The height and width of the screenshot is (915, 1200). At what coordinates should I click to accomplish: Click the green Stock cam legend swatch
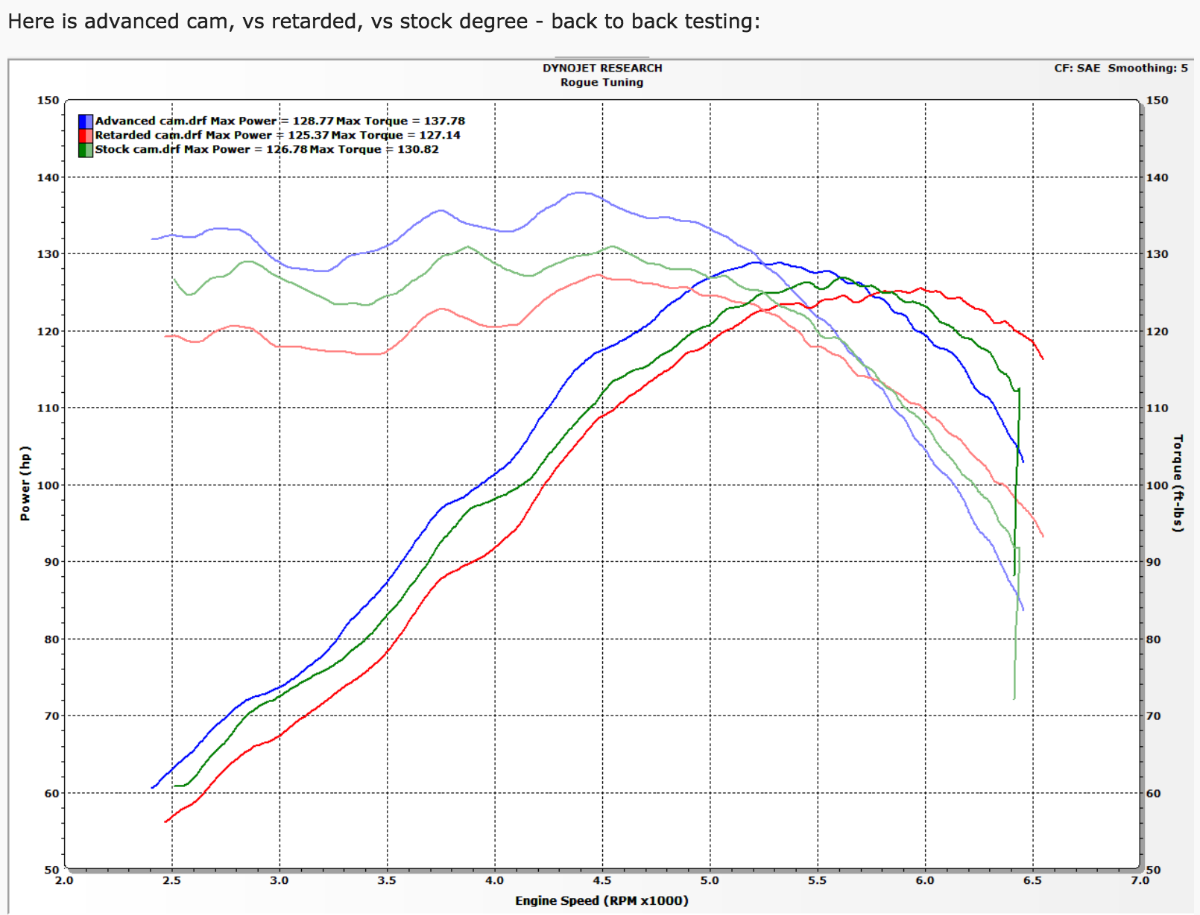pos(86,149)
